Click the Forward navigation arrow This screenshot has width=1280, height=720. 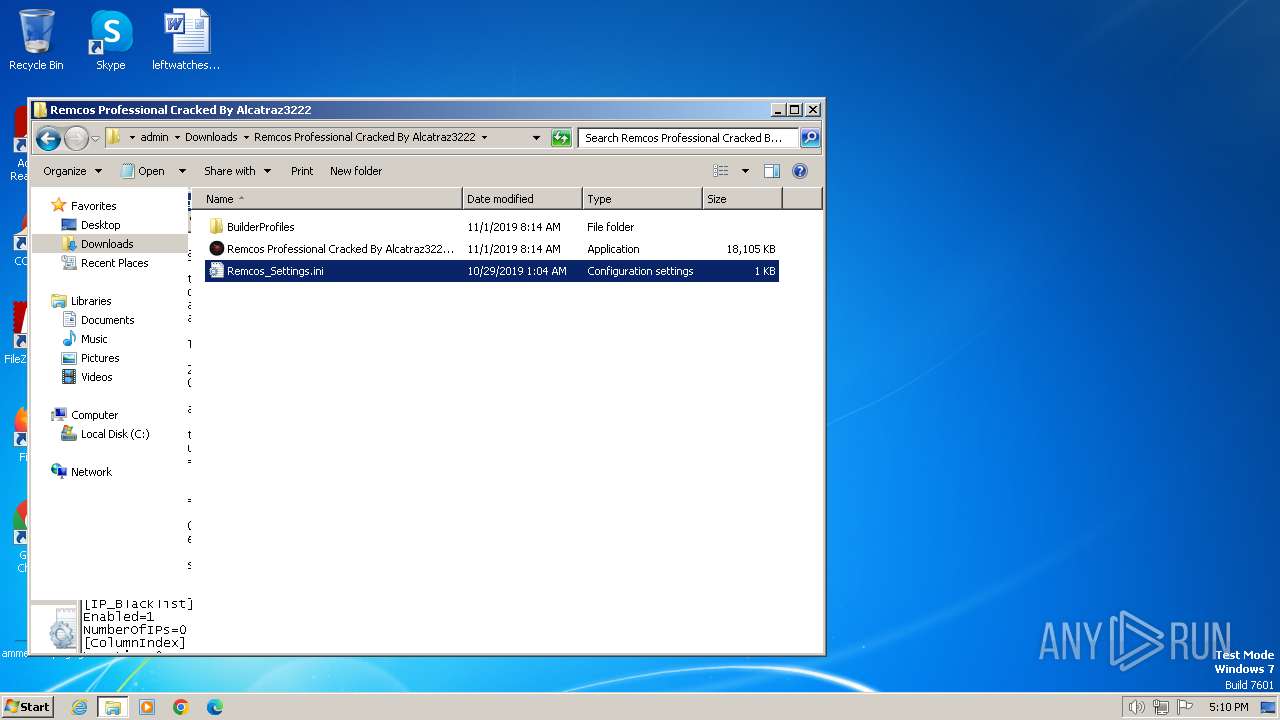[76, 138]
